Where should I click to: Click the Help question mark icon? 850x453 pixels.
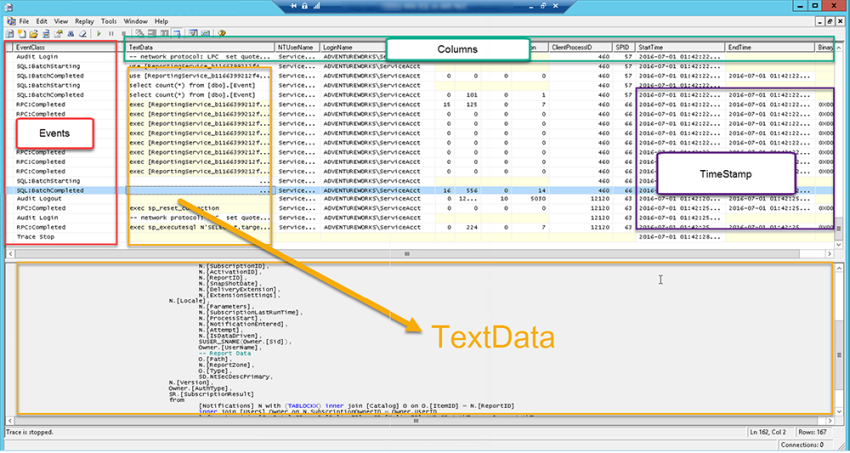tap(222, 34)
